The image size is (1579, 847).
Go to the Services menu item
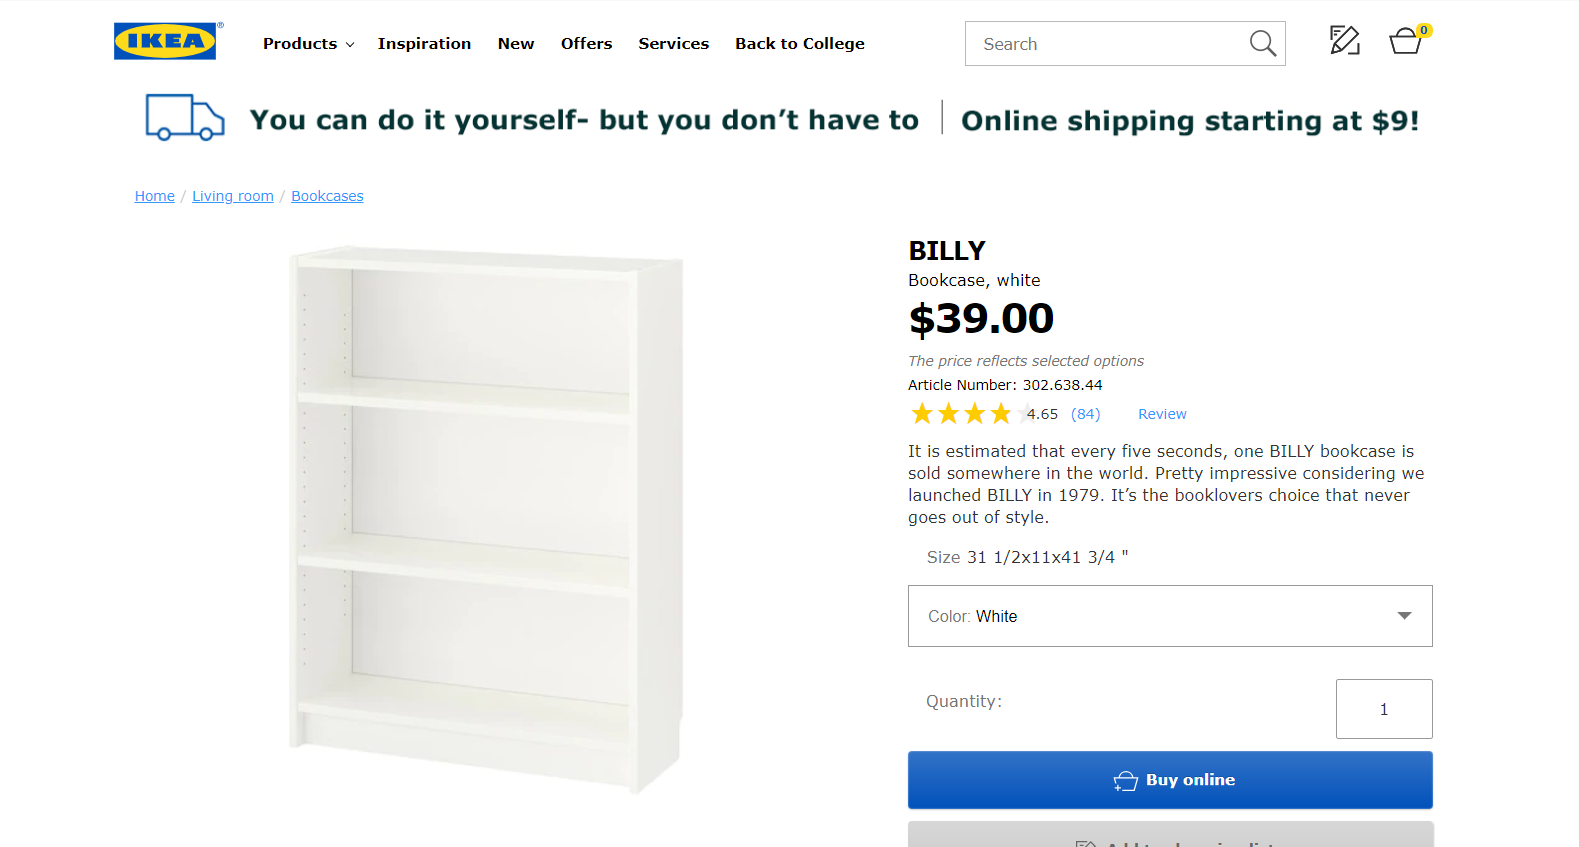pos(673,44)
